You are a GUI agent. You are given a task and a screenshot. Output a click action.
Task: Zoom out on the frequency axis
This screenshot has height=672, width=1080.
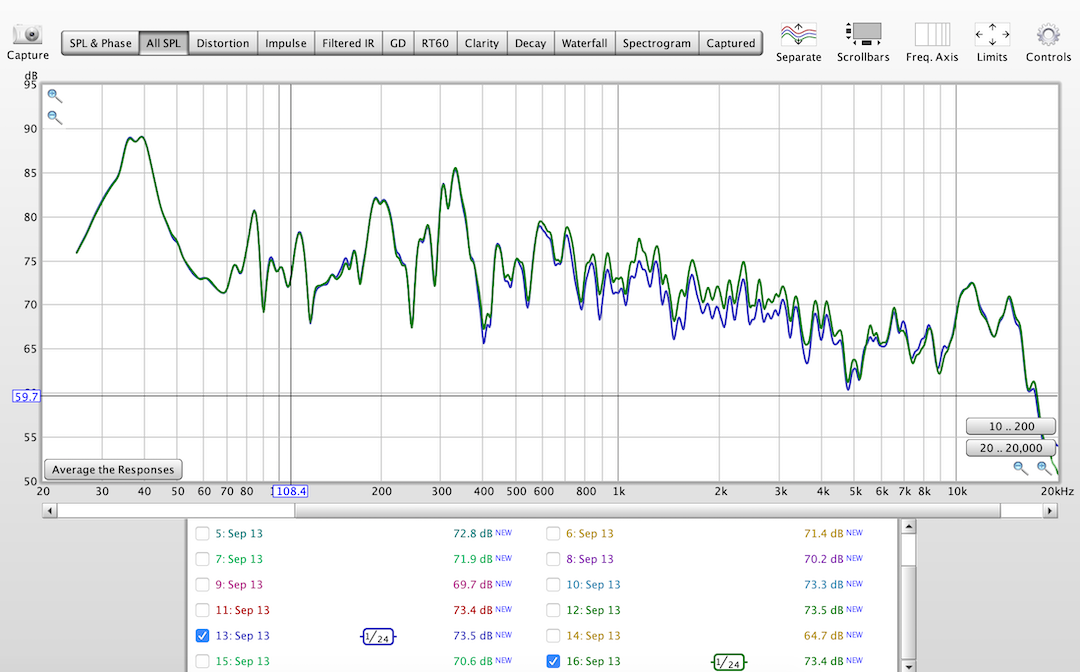1020,467
